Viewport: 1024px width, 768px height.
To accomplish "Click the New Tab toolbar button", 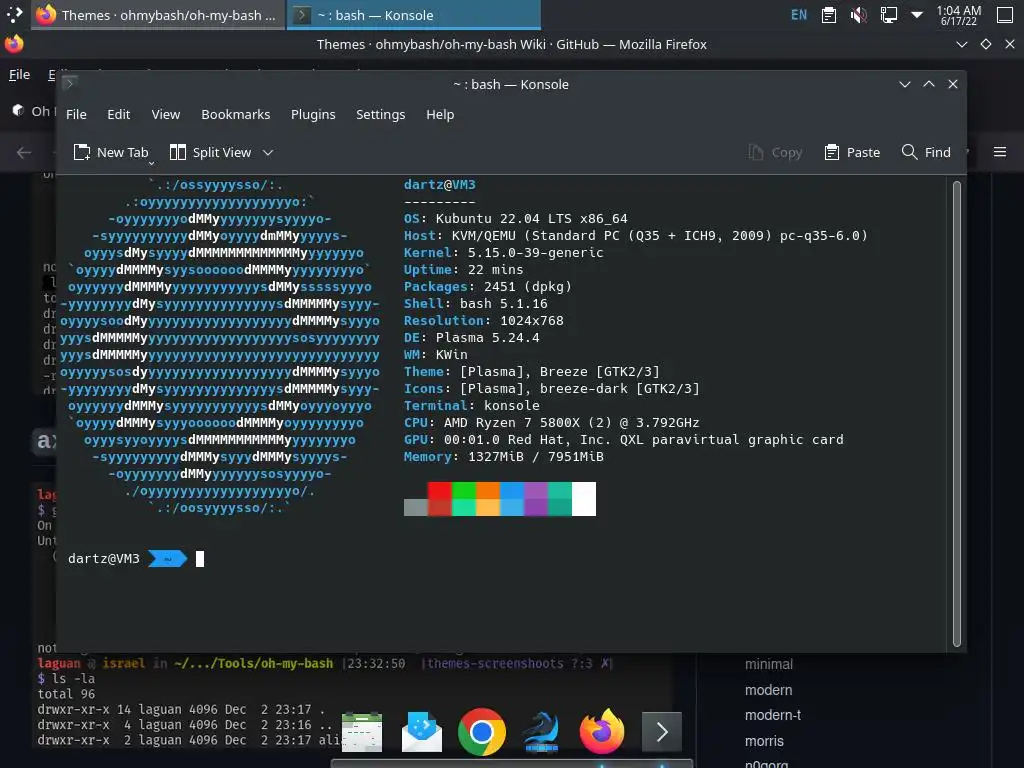I will click(x=110, y=152).
